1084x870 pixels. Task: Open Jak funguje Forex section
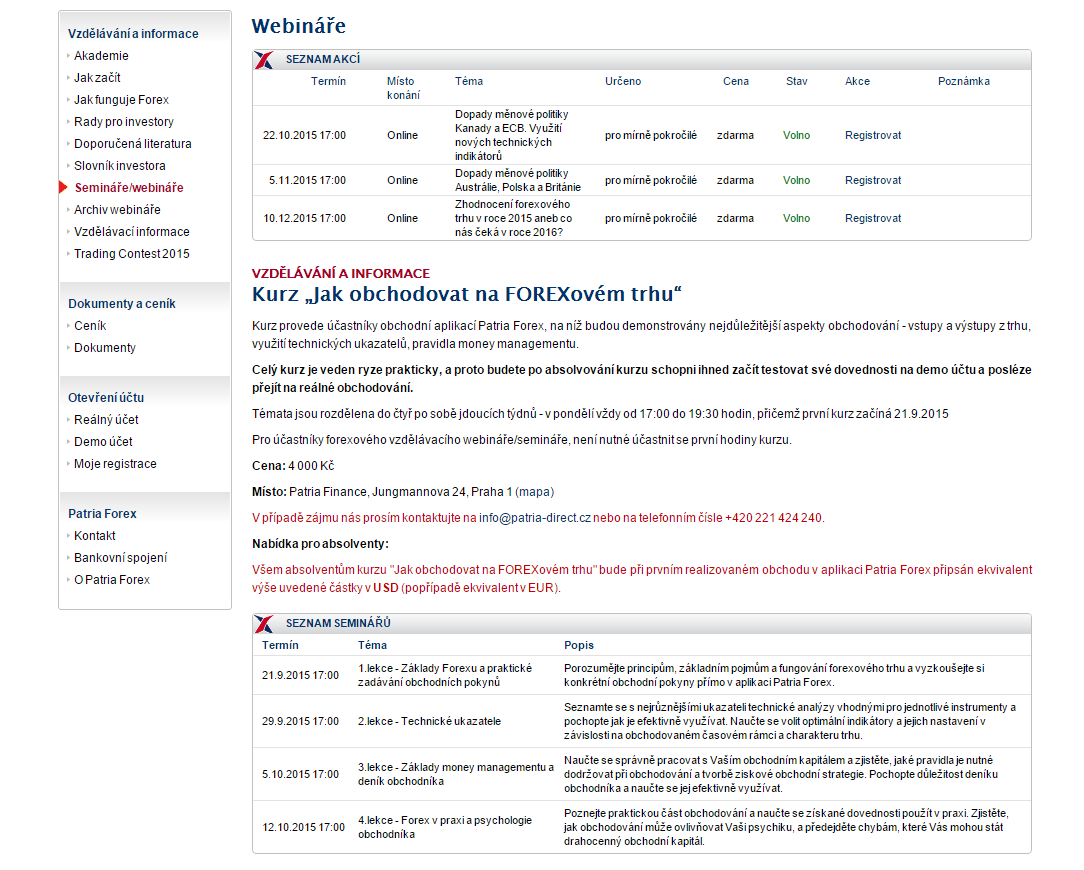click(x=121, y=100)
